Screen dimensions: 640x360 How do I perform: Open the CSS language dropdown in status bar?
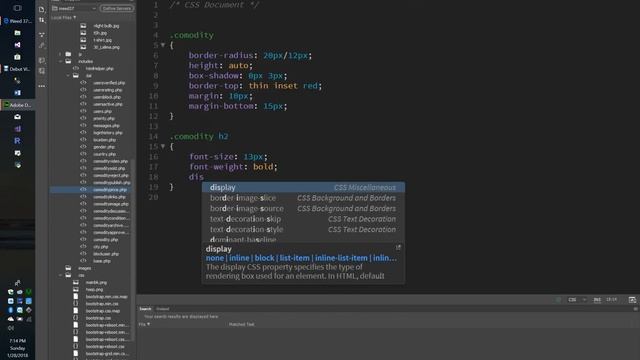click(577, 300)
